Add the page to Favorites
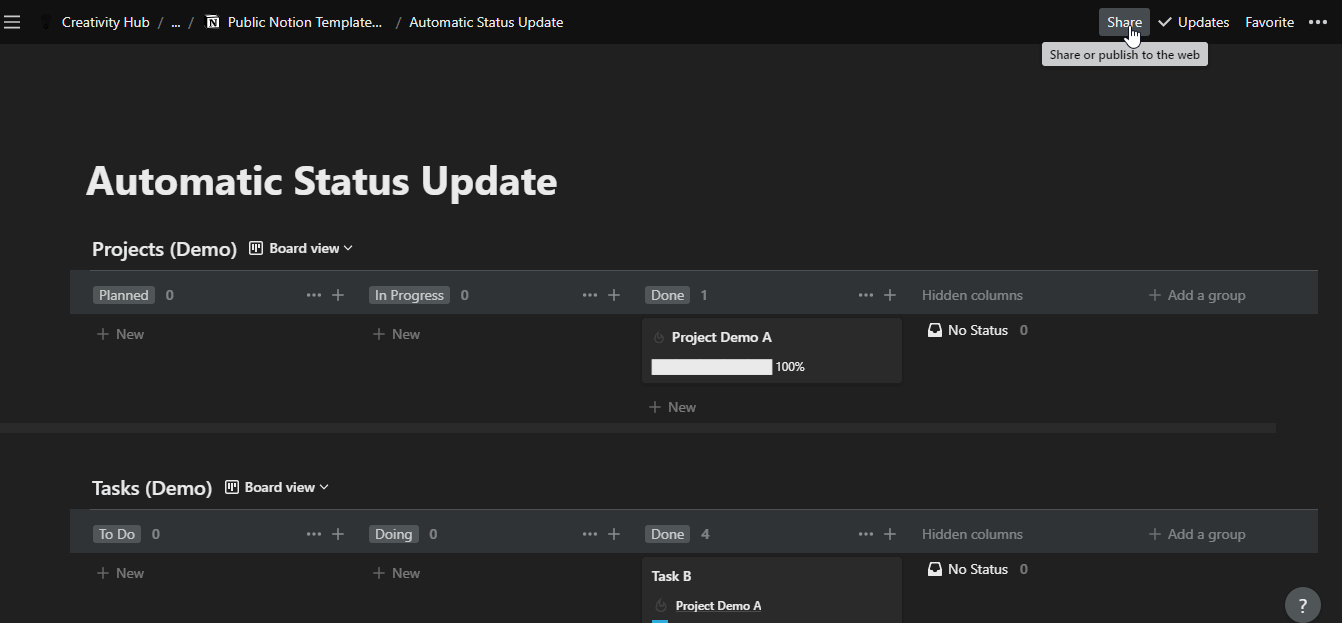Screen dimensions: 1342x623 point(1269,21)
